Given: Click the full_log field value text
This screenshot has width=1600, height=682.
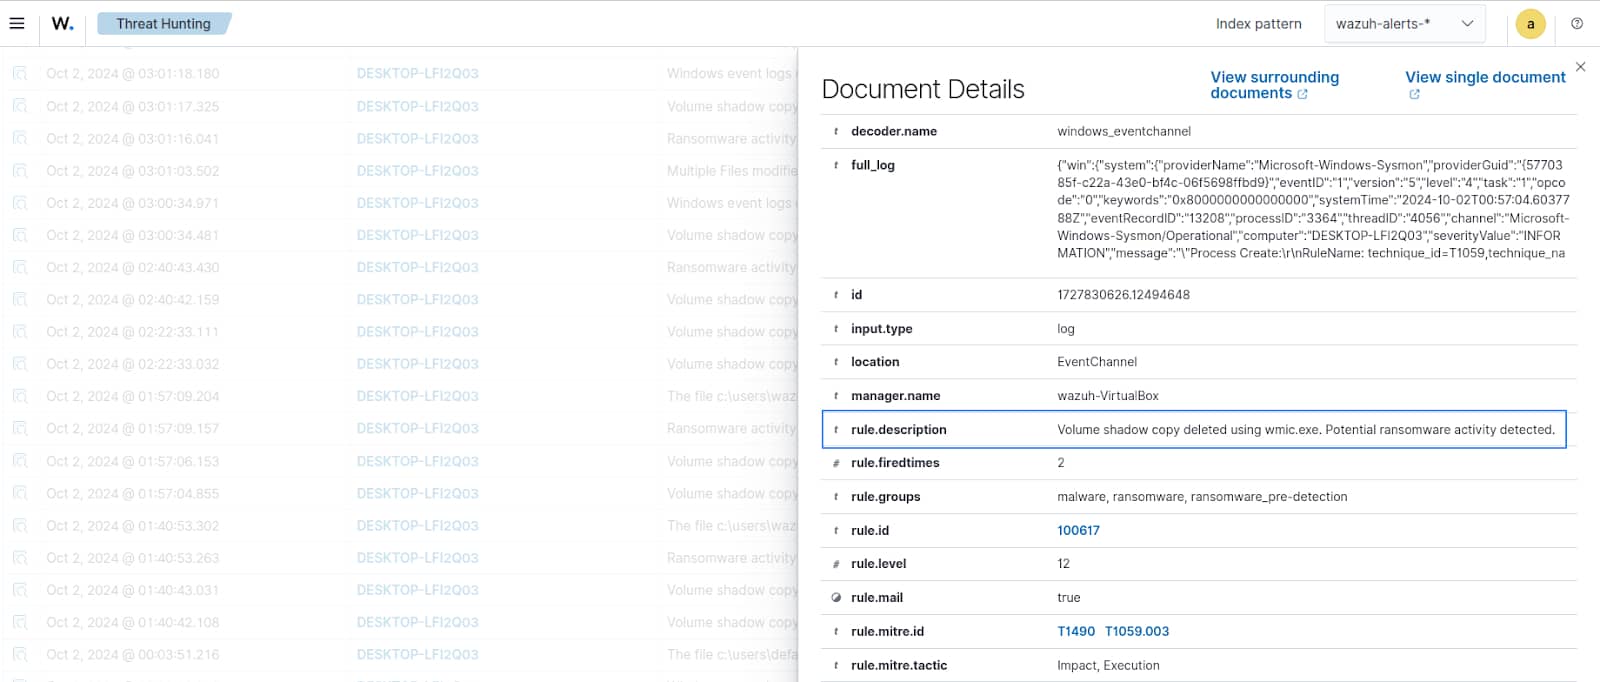Looking at the screenshot, I should (1312, 209).
